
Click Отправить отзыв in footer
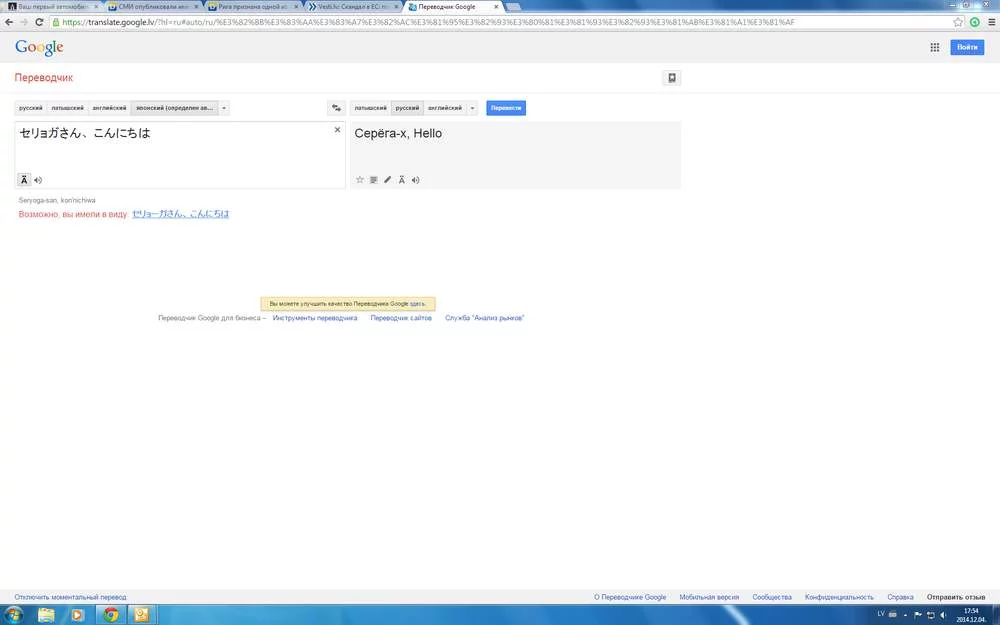pyautogui.click(x=956, y=598)
